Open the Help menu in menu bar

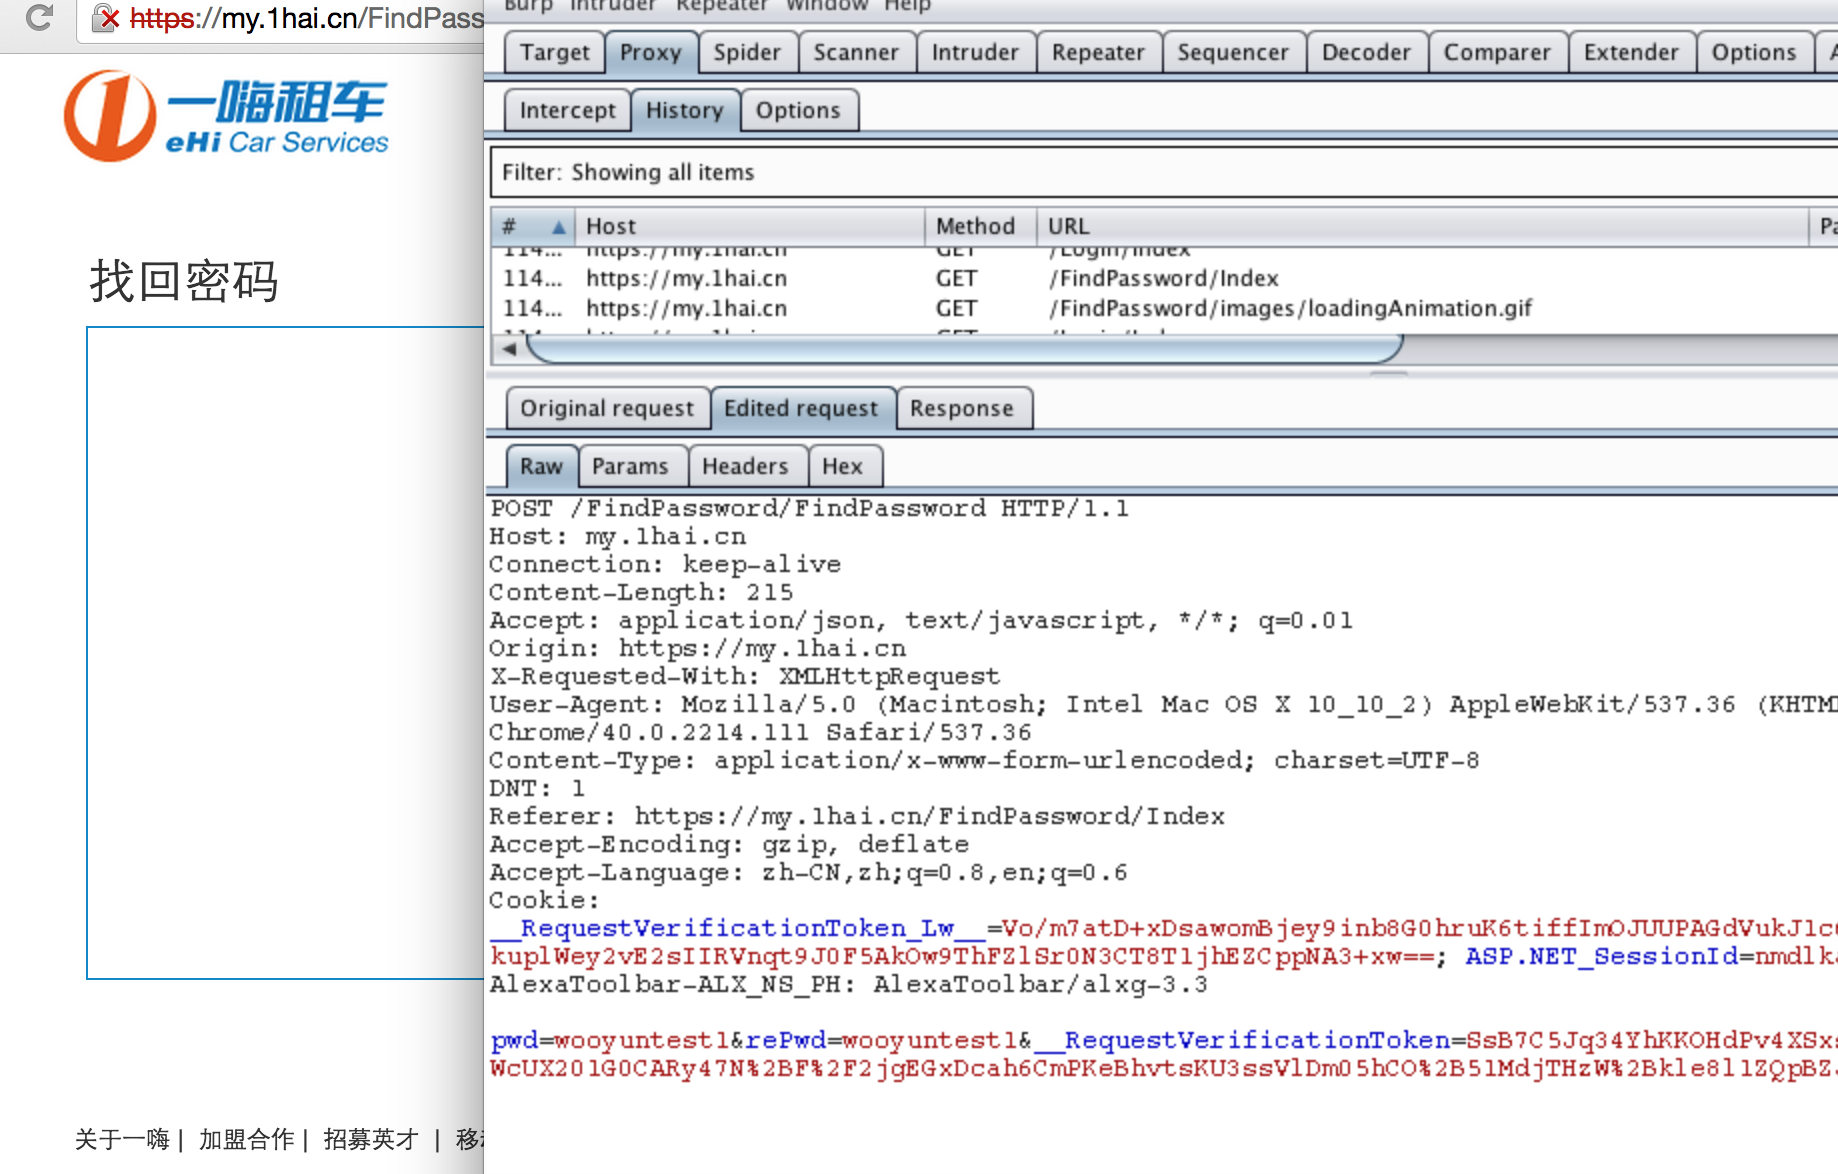coord(907,6)
